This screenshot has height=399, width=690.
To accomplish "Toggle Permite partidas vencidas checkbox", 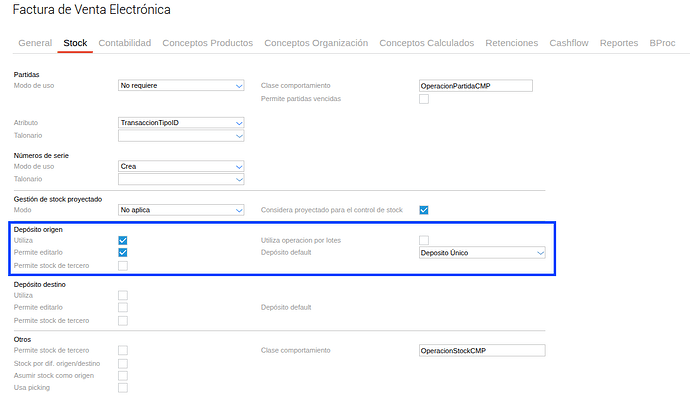I will point(424,99).
